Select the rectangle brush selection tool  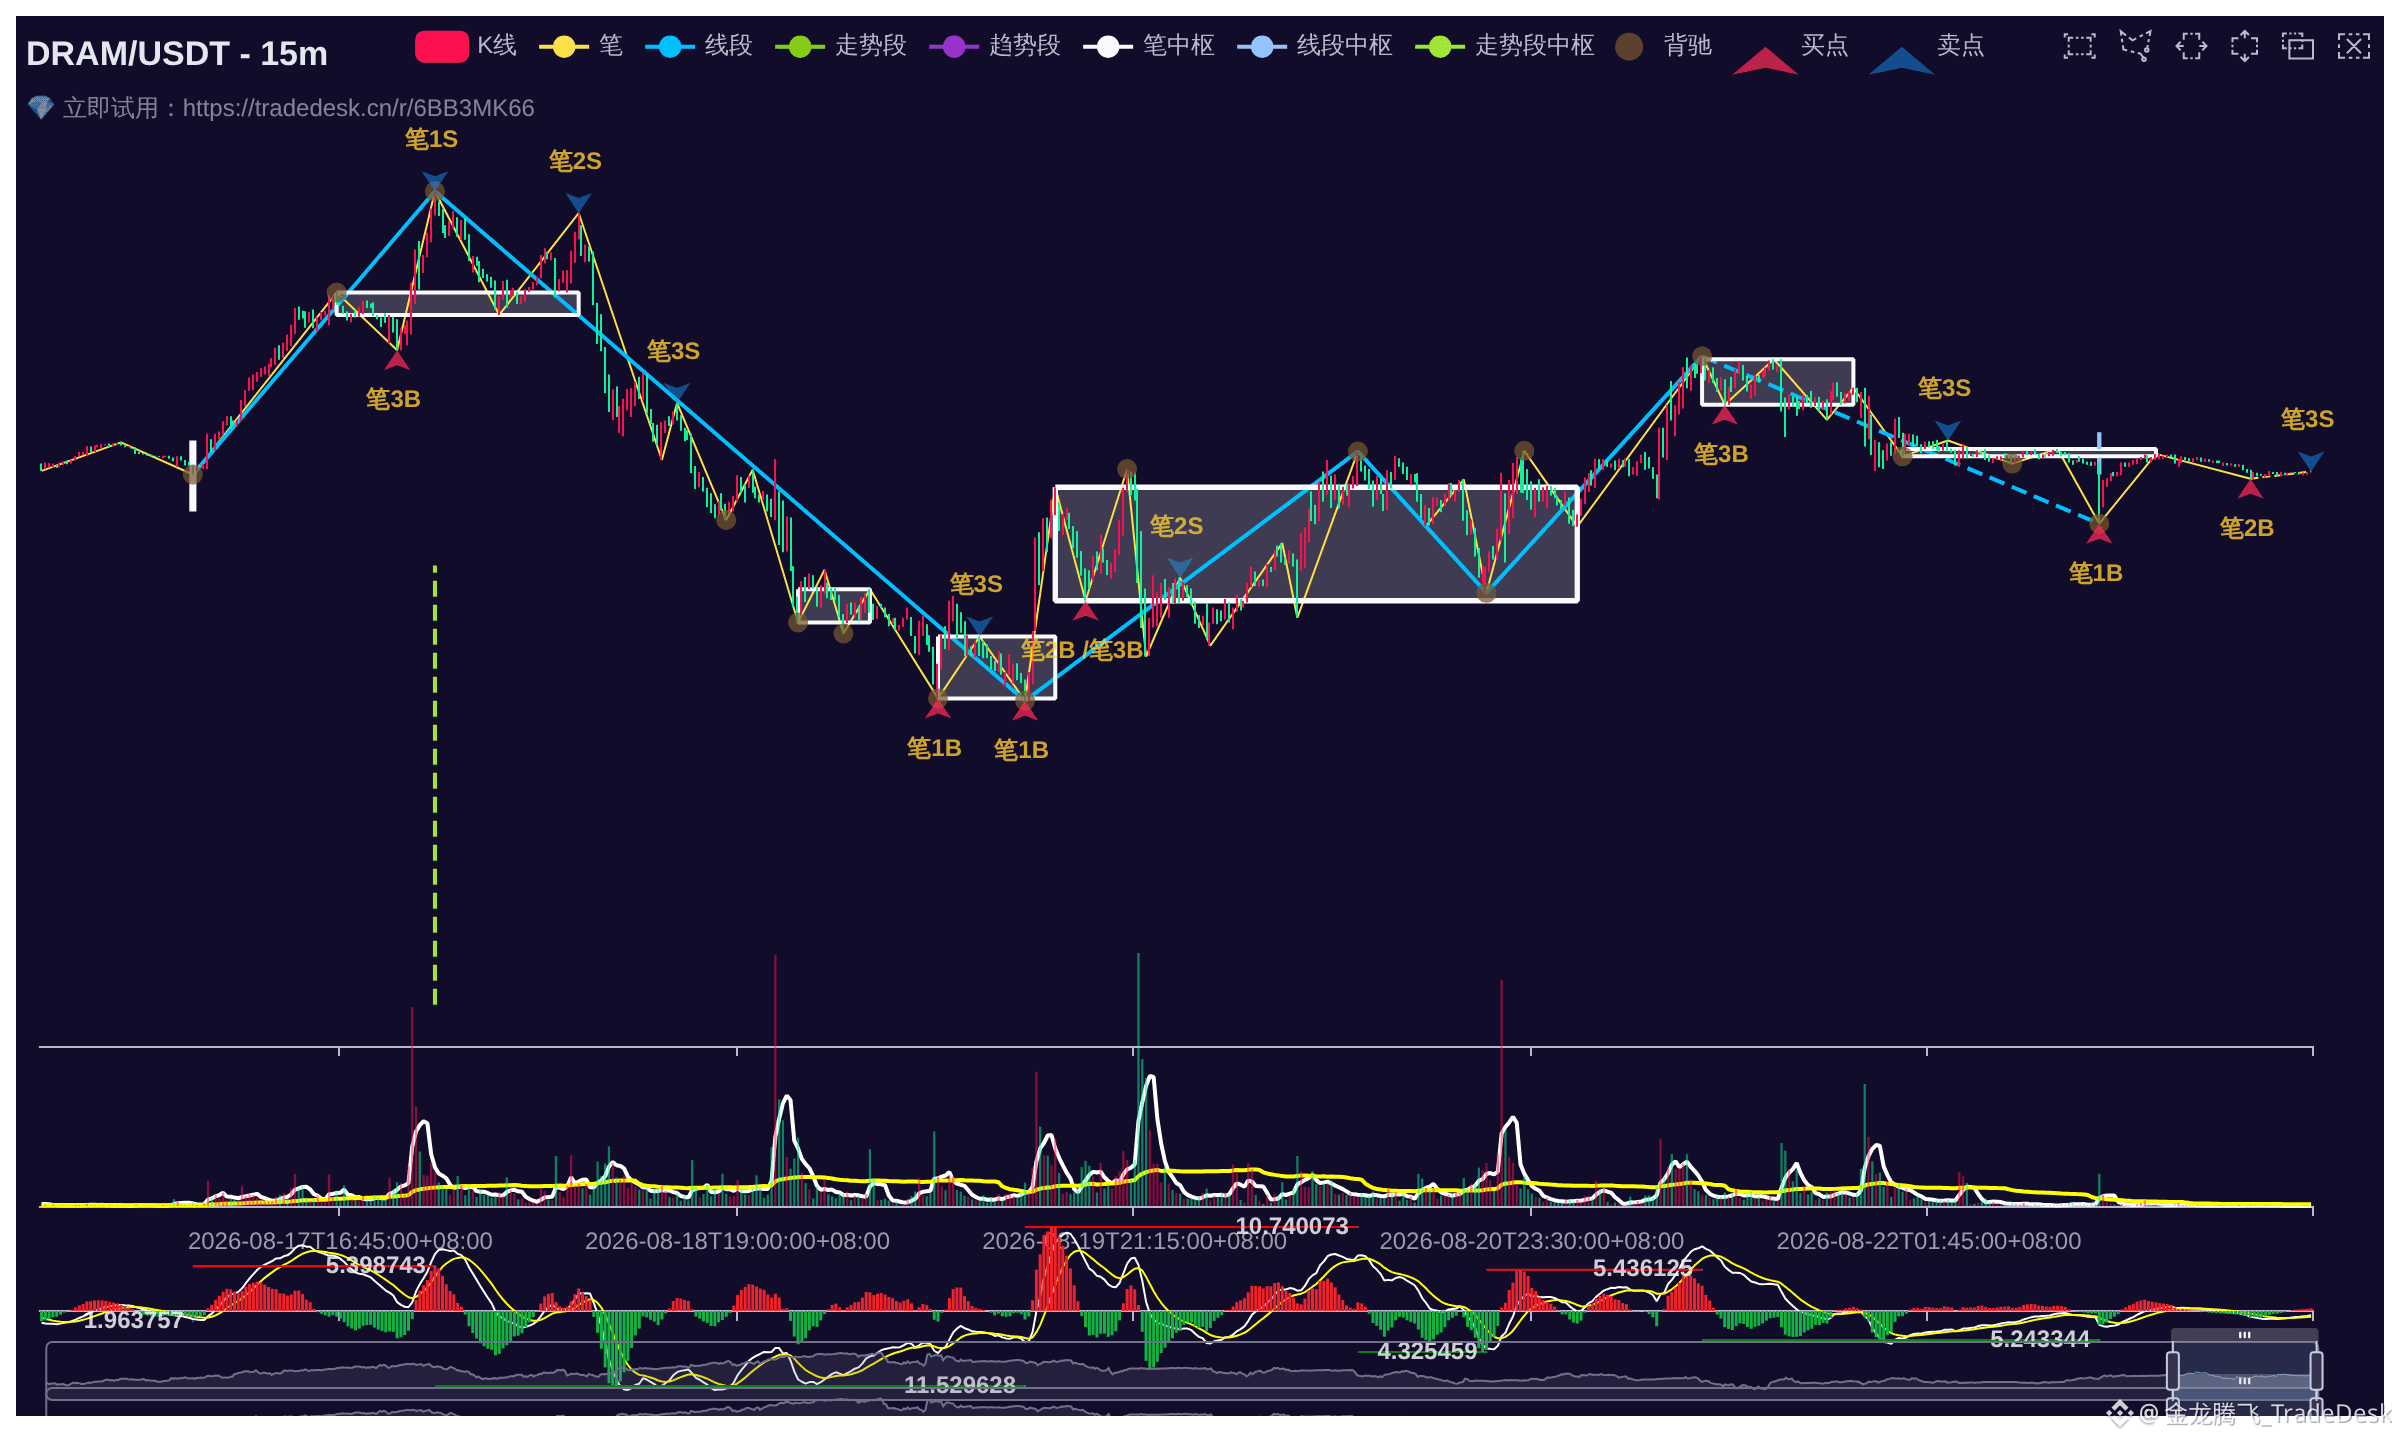tap(2079, 46)
